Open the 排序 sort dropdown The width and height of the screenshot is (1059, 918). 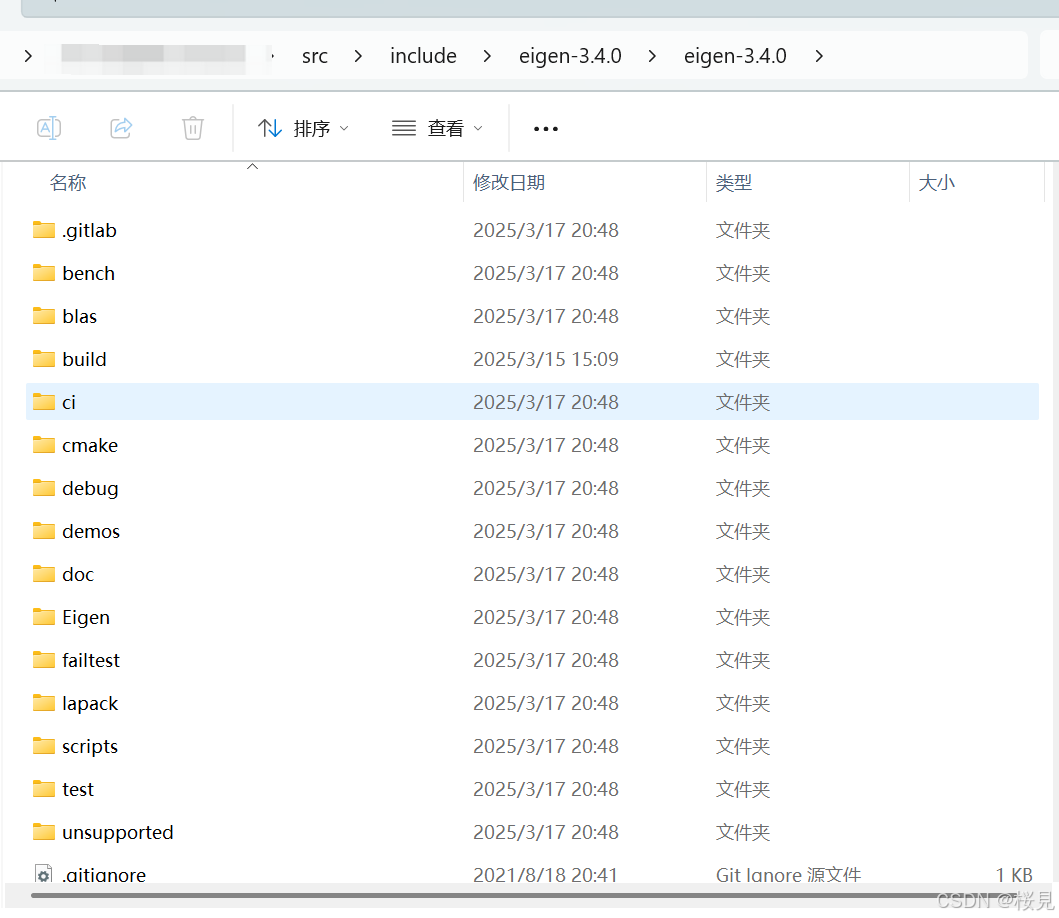click(303, 128)
